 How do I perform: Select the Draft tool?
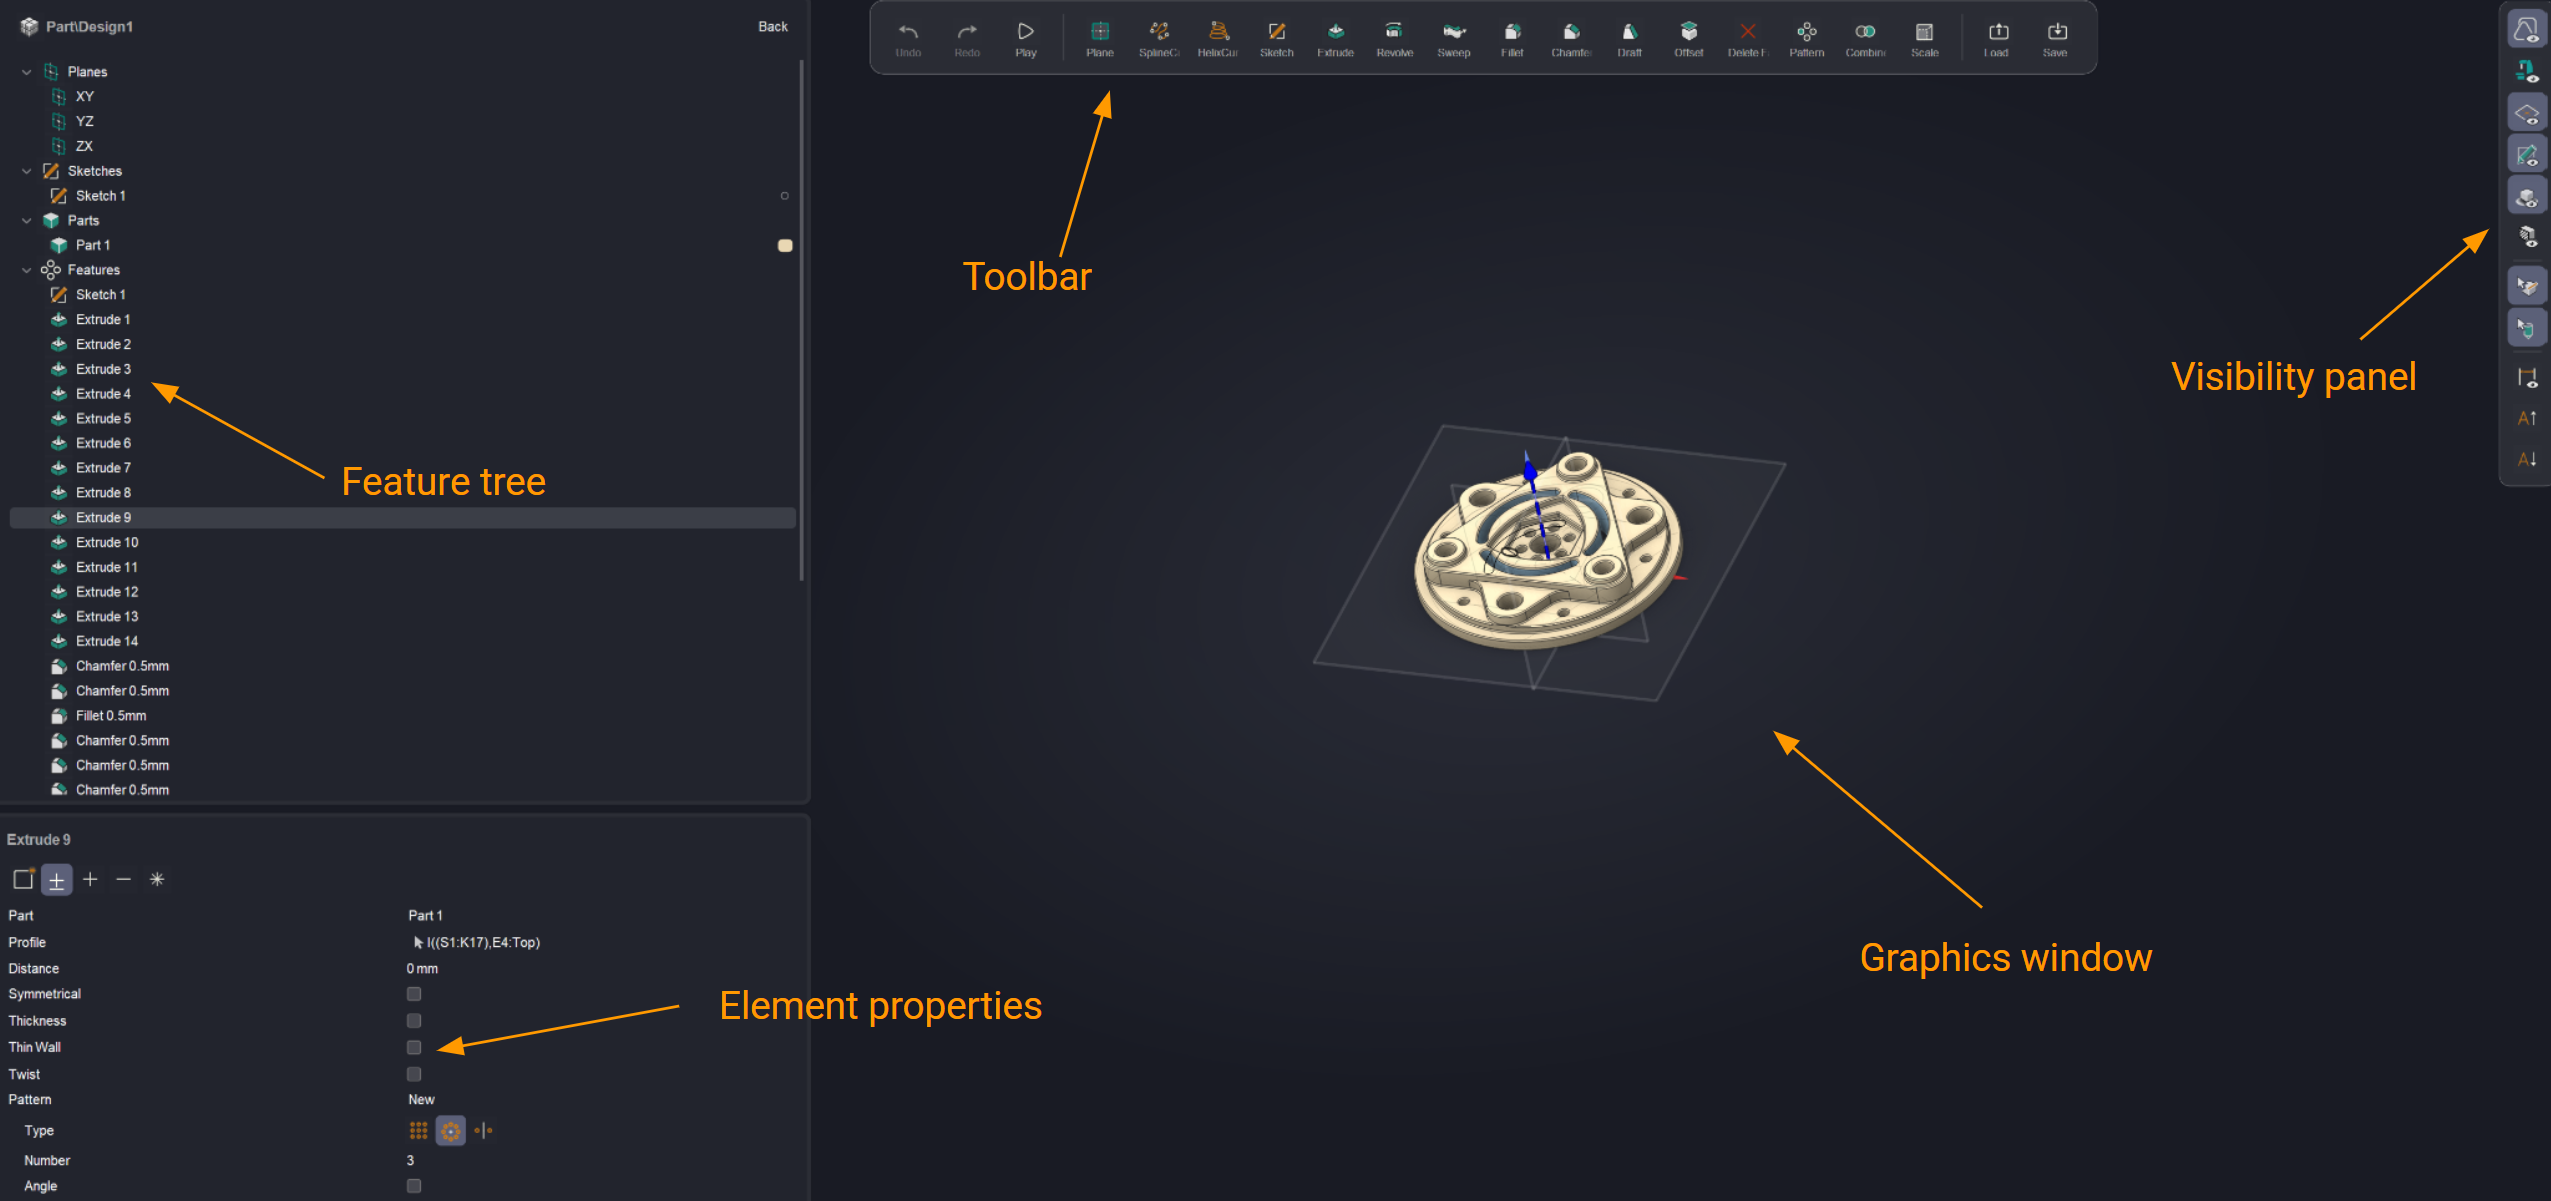(x=1629, y=38)
